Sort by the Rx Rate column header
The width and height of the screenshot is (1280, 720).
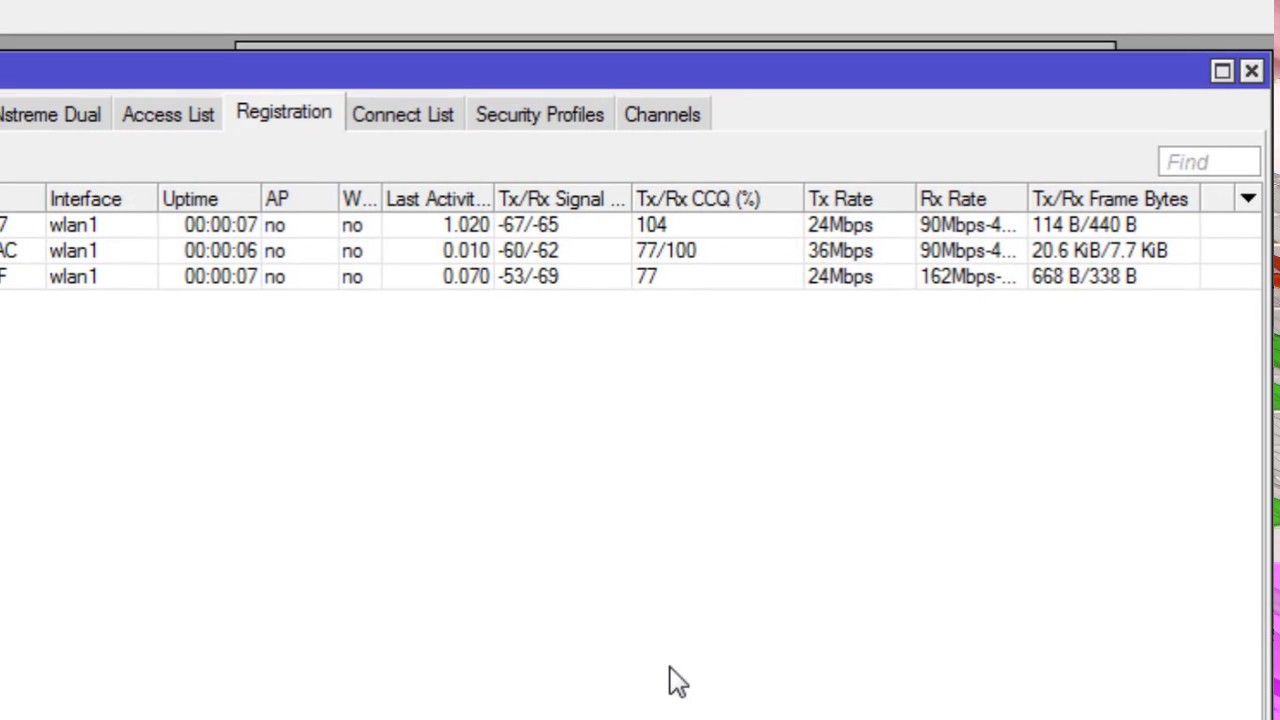click(972, 199)
